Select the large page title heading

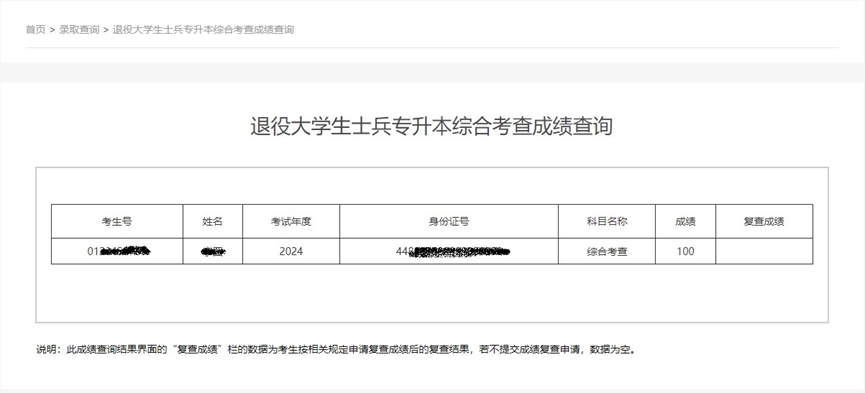click(431, 126)
